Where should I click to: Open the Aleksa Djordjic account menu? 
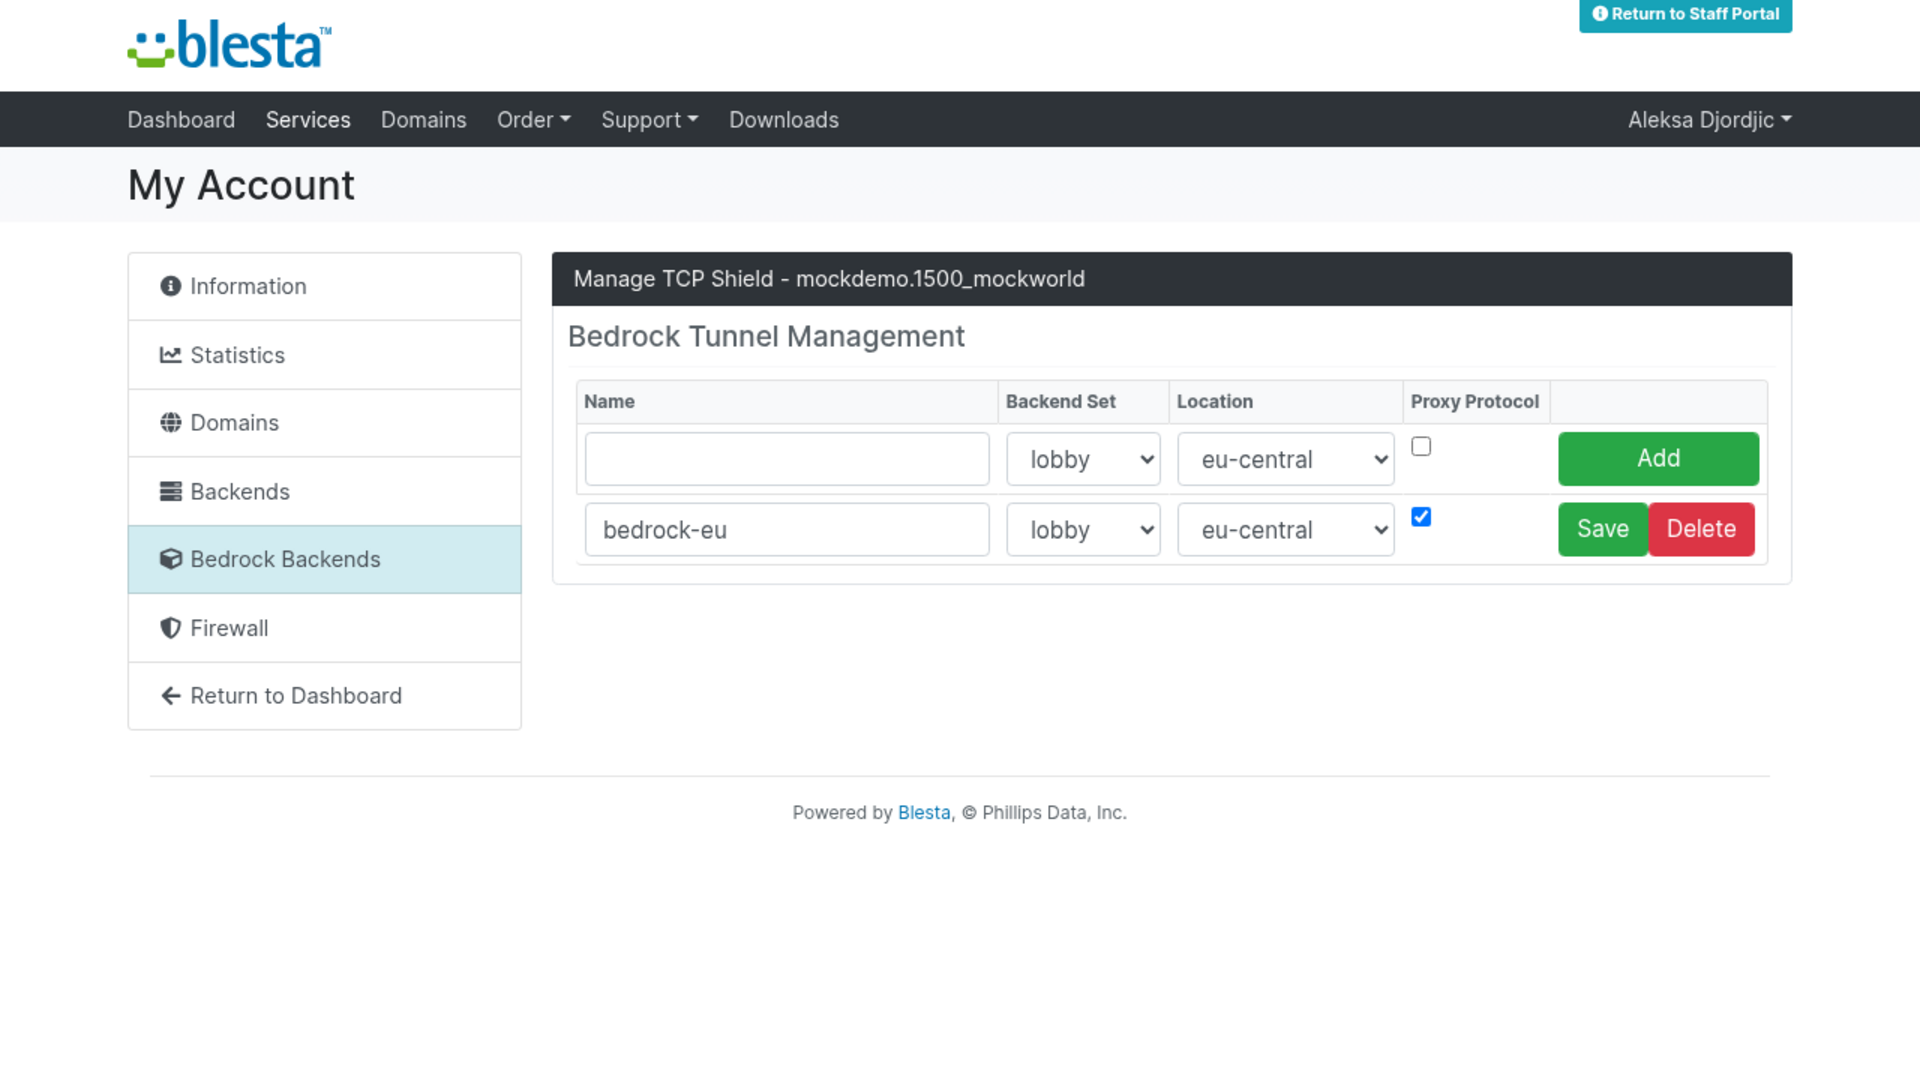pyautogui.click(x=1710, y=120)
